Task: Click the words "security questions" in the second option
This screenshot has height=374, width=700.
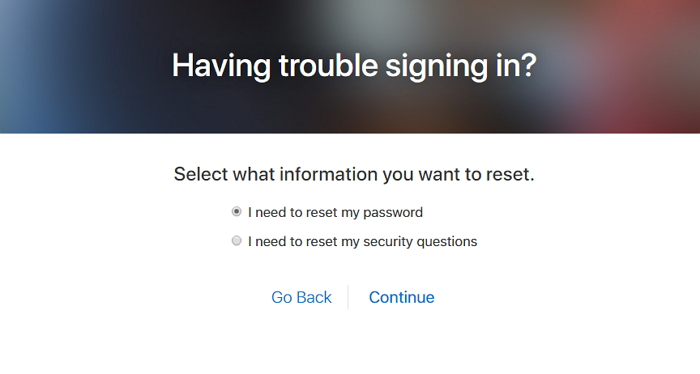Action: [x=420, y=241]
